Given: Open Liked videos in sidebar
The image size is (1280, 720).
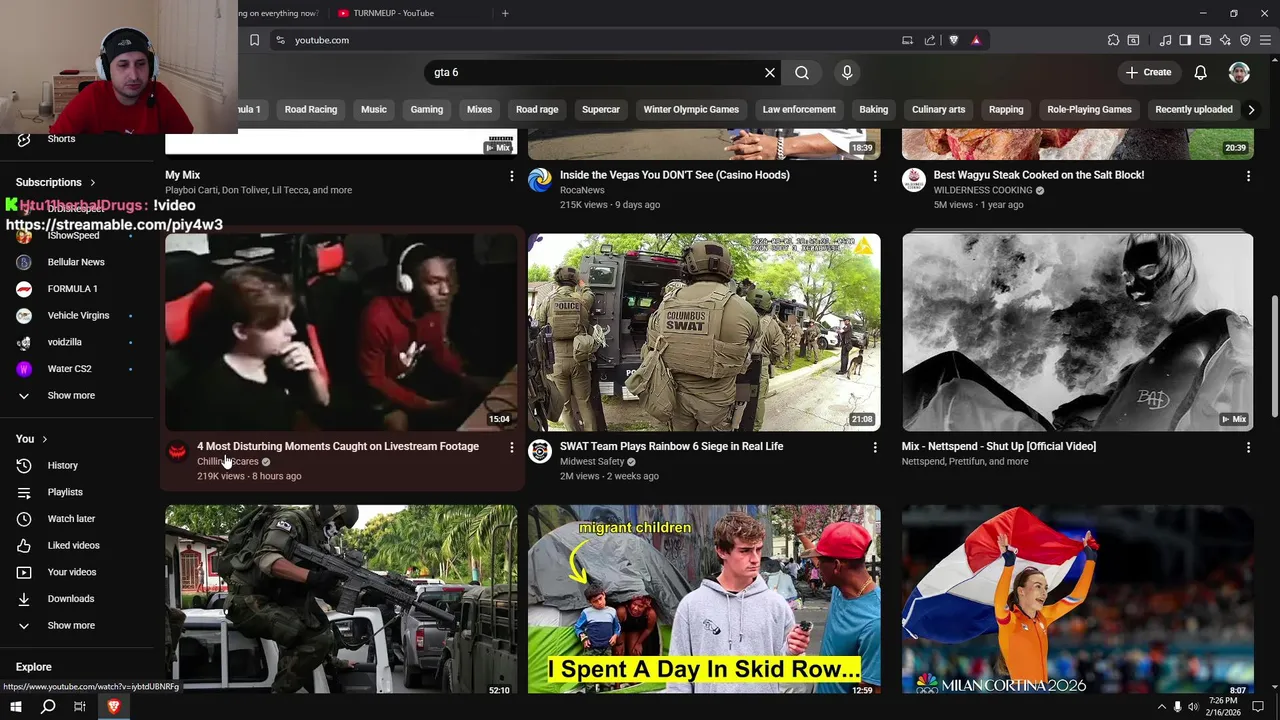Looking at the screenshot, I should [x=75, y=545].
